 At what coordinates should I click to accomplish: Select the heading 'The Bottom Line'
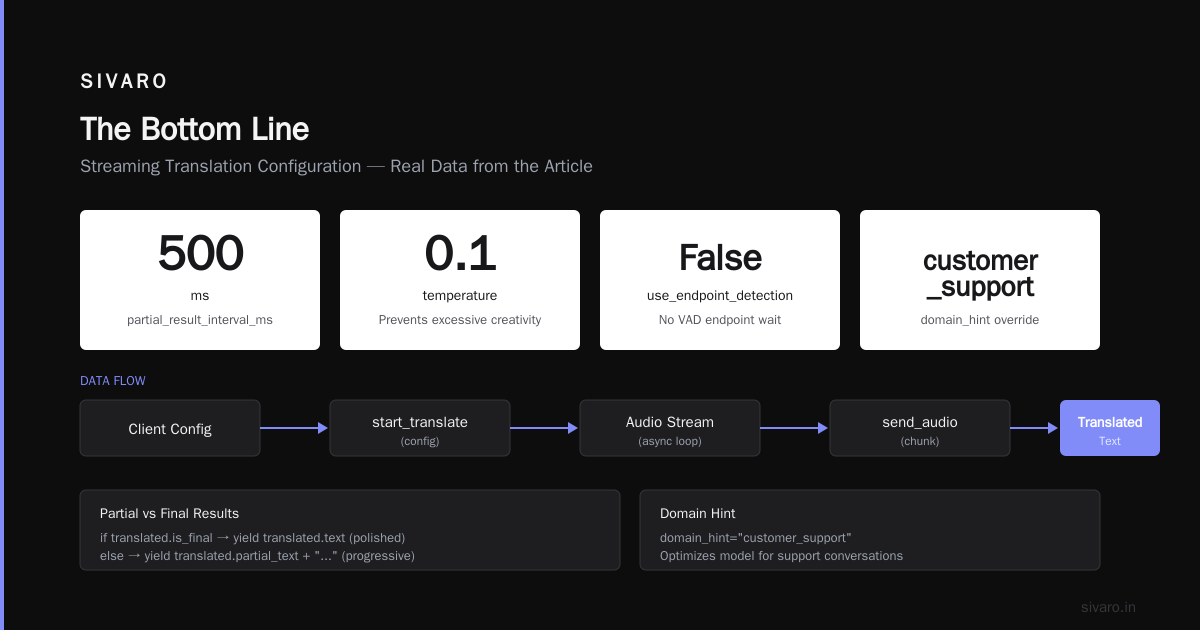[194, 129]
